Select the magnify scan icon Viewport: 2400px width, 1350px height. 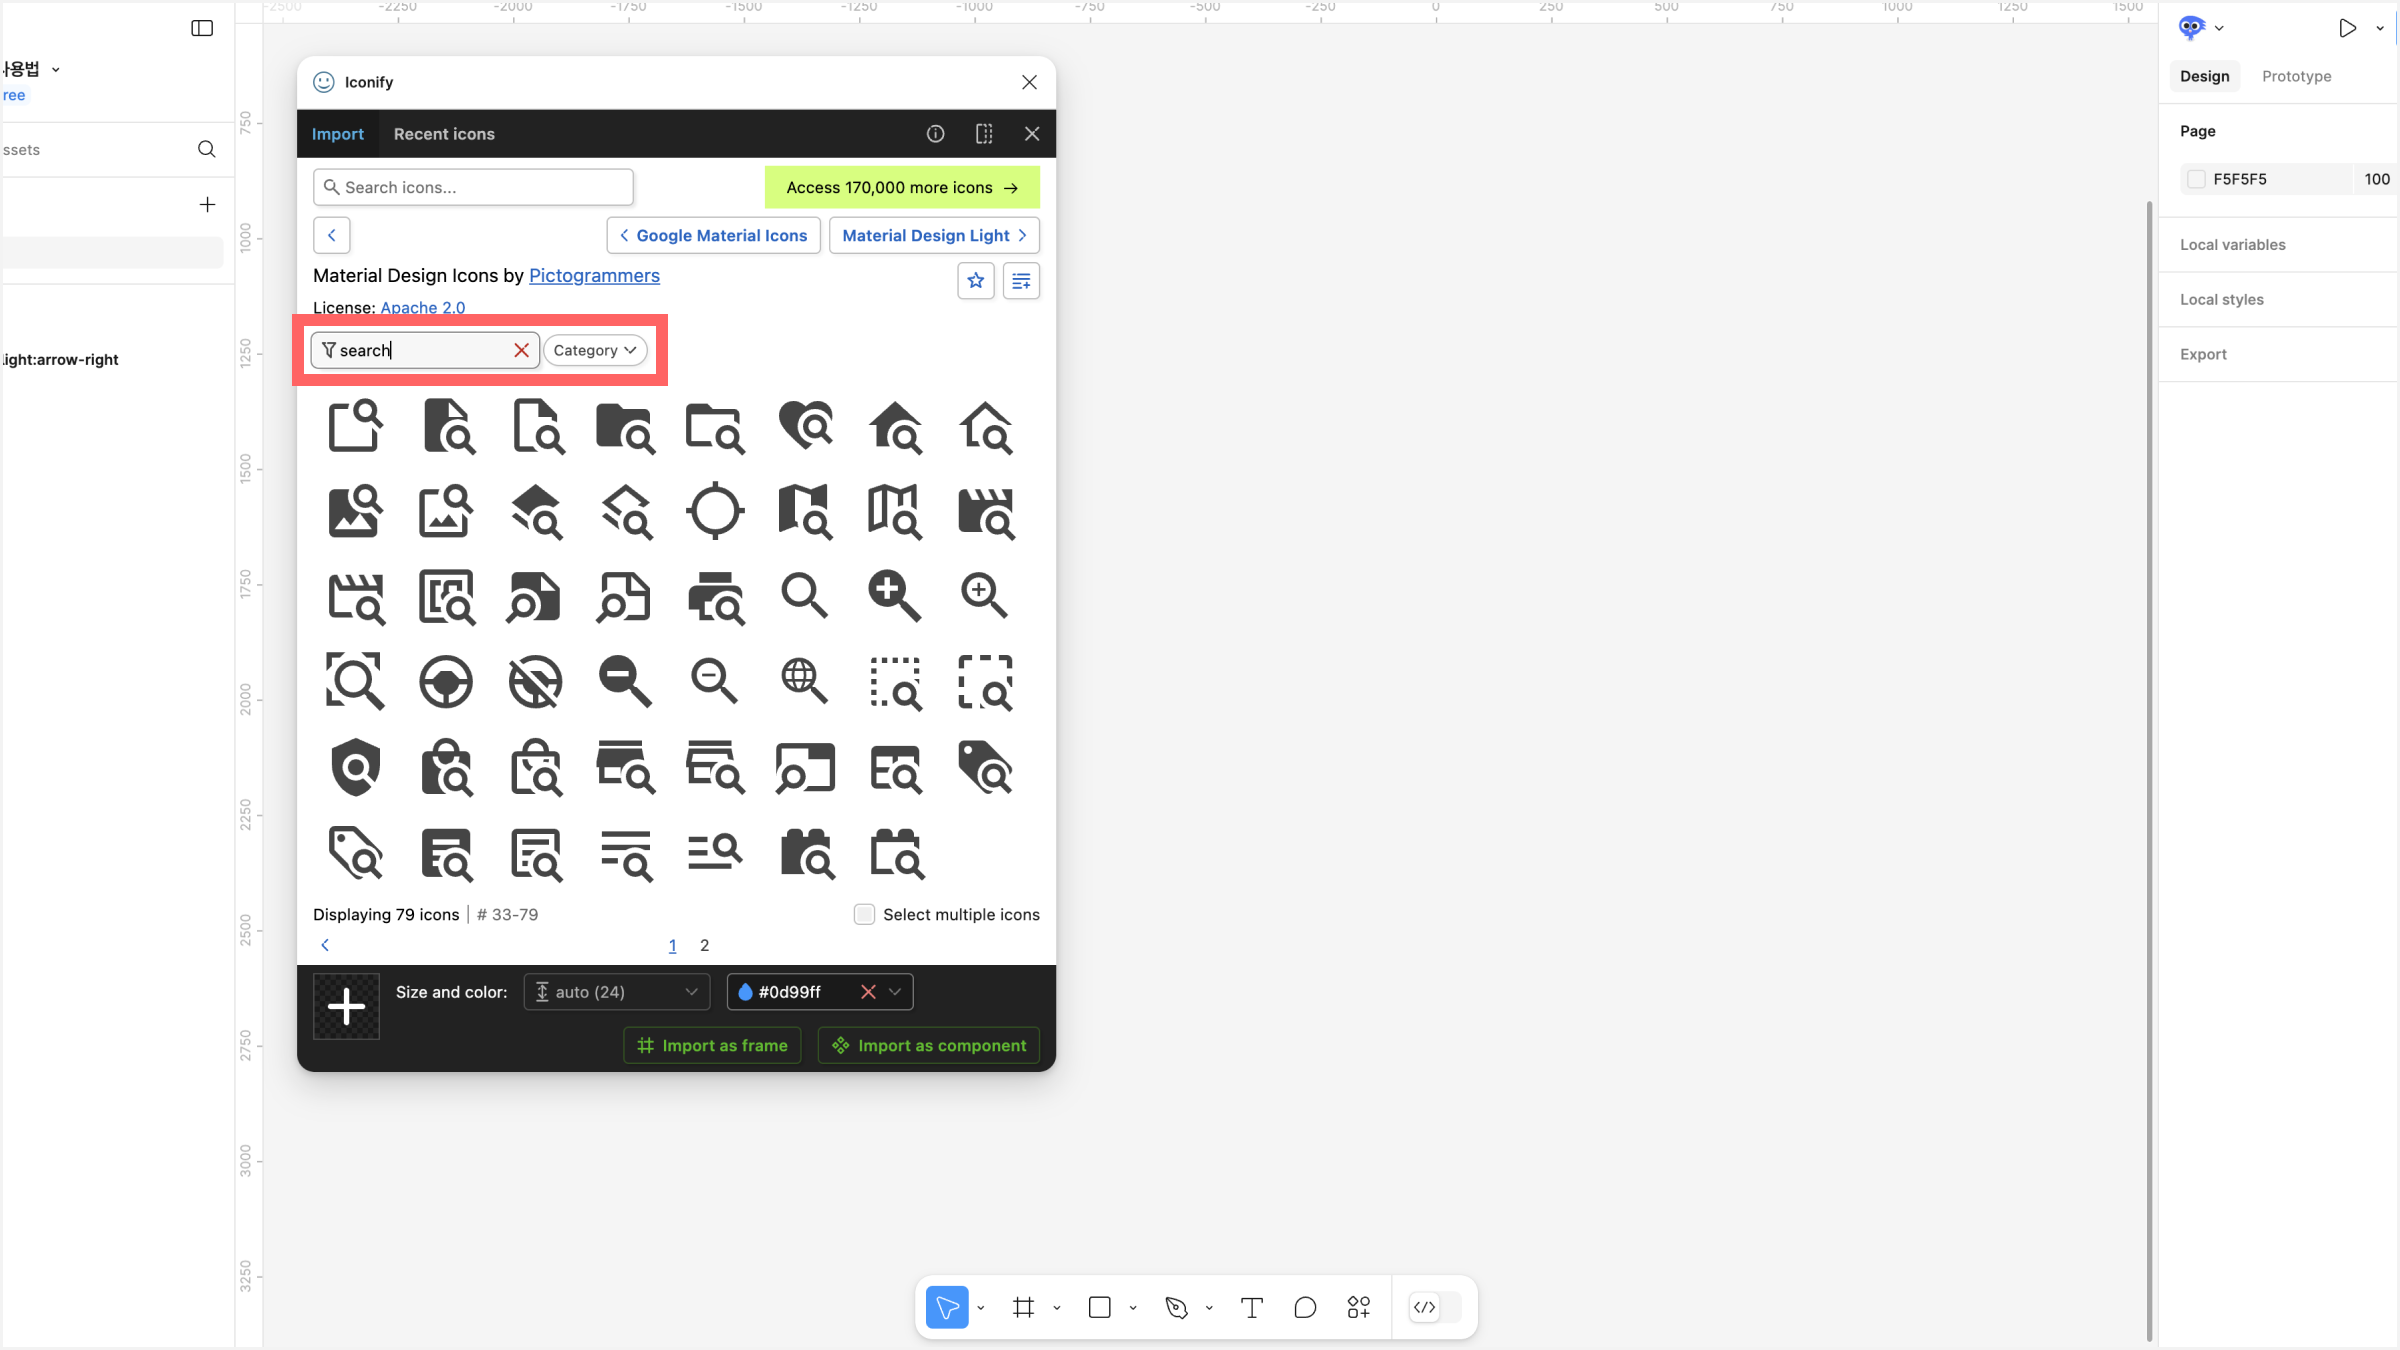pos(355,682)
